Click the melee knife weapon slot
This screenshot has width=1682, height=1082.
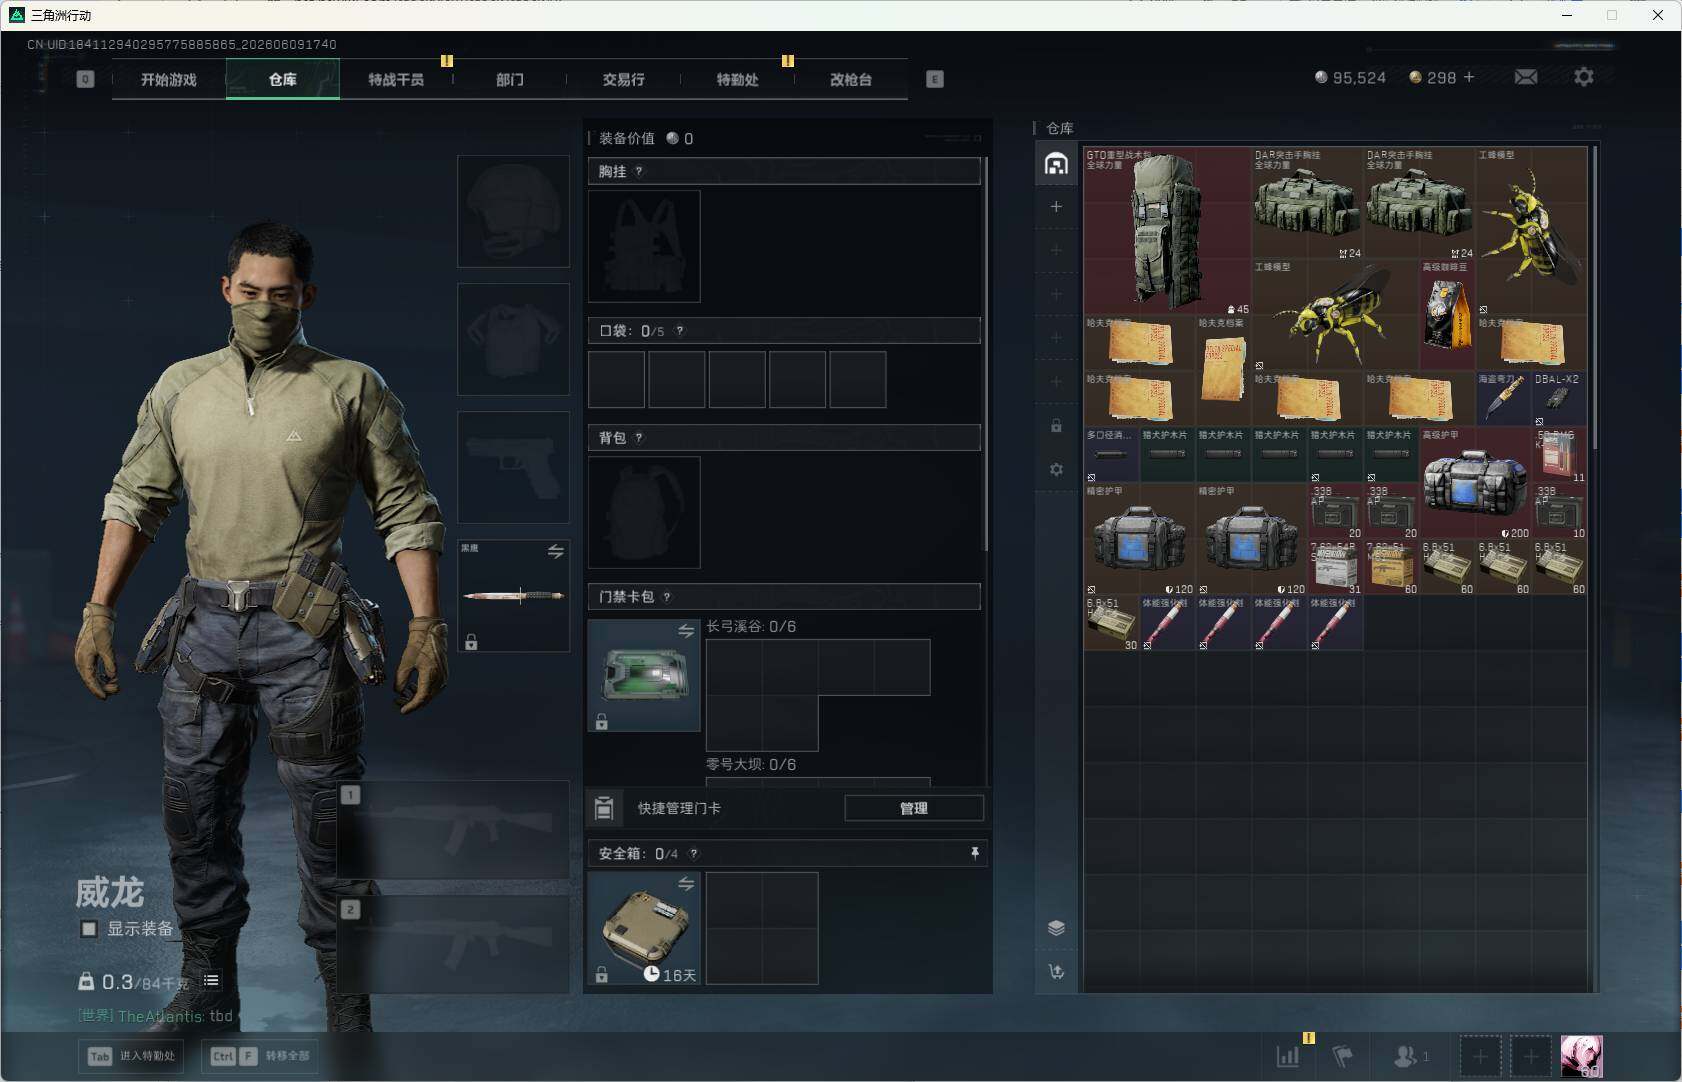[x=514, y=596]
